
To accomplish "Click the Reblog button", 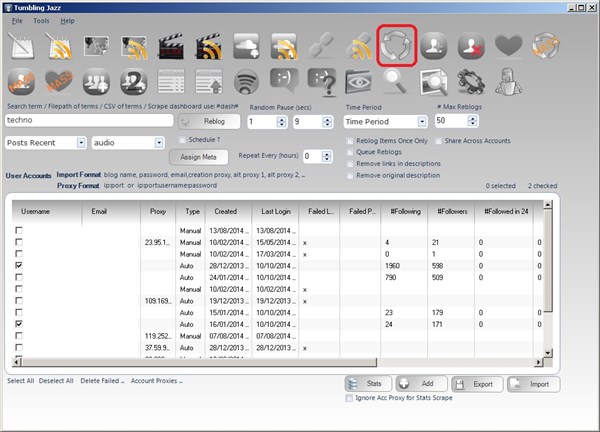I will [x=209, y=121].
